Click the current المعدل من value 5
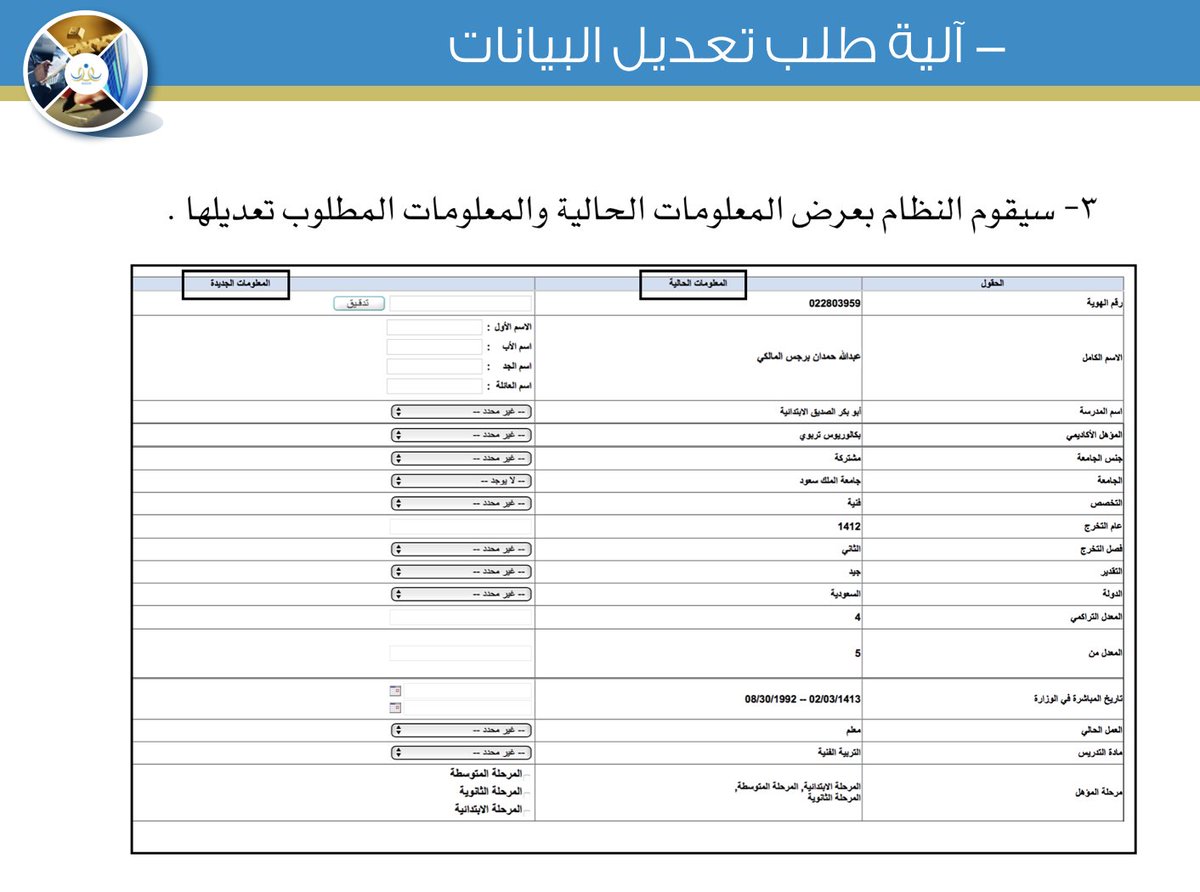1200x892 pixels. [858, 653]
